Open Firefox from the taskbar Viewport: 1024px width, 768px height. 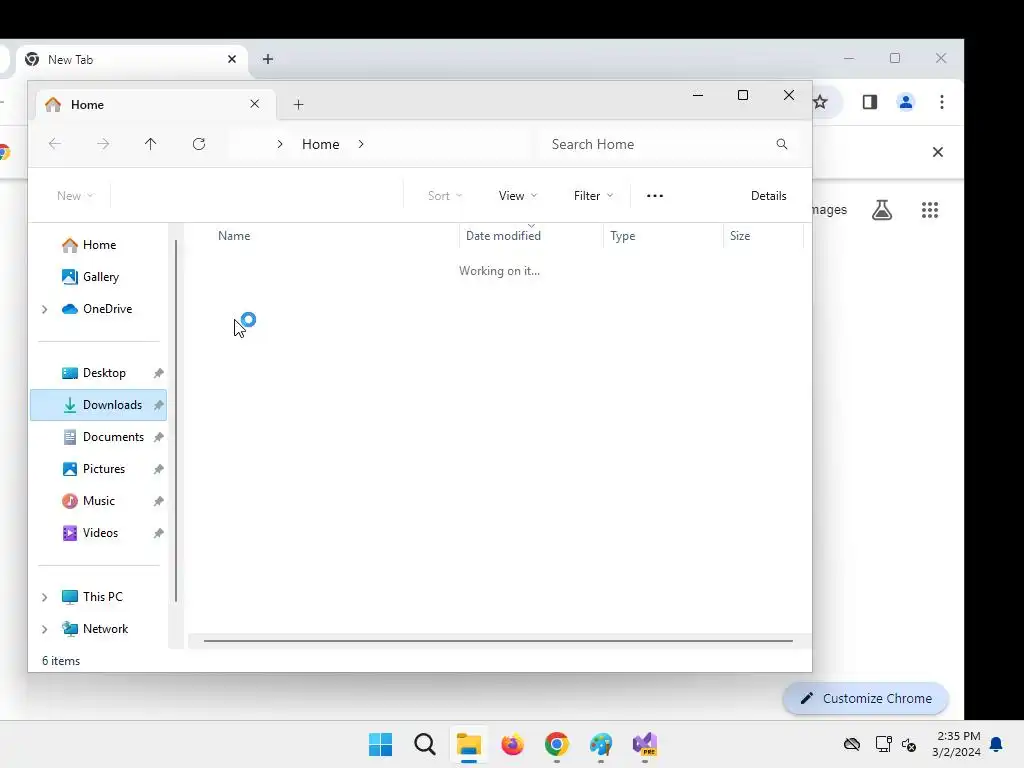coord(513,744)
